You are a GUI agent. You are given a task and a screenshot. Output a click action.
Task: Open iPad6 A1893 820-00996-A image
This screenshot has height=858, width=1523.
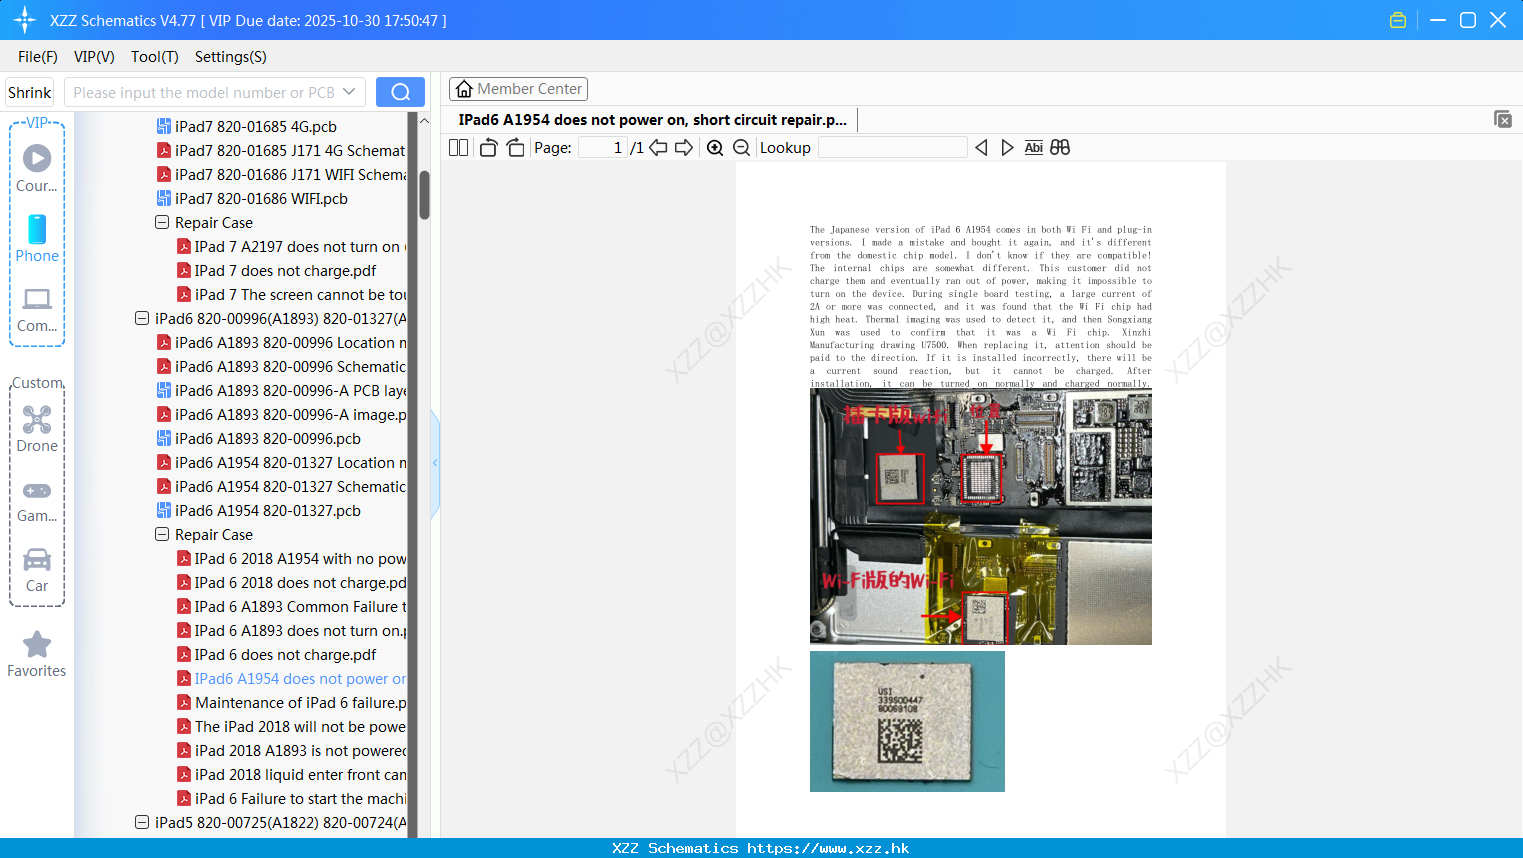pyautogui.click(x=281, y=414)
